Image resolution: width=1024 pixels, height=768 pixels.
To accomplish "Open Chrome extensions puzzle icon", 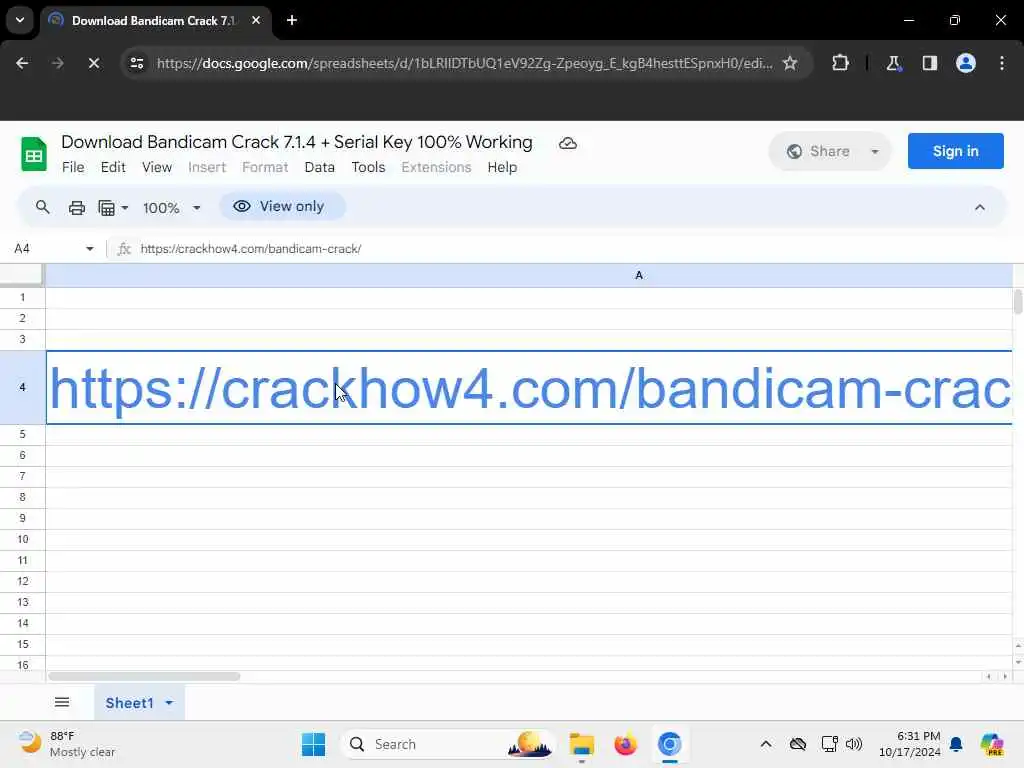I will pos(840,63).
